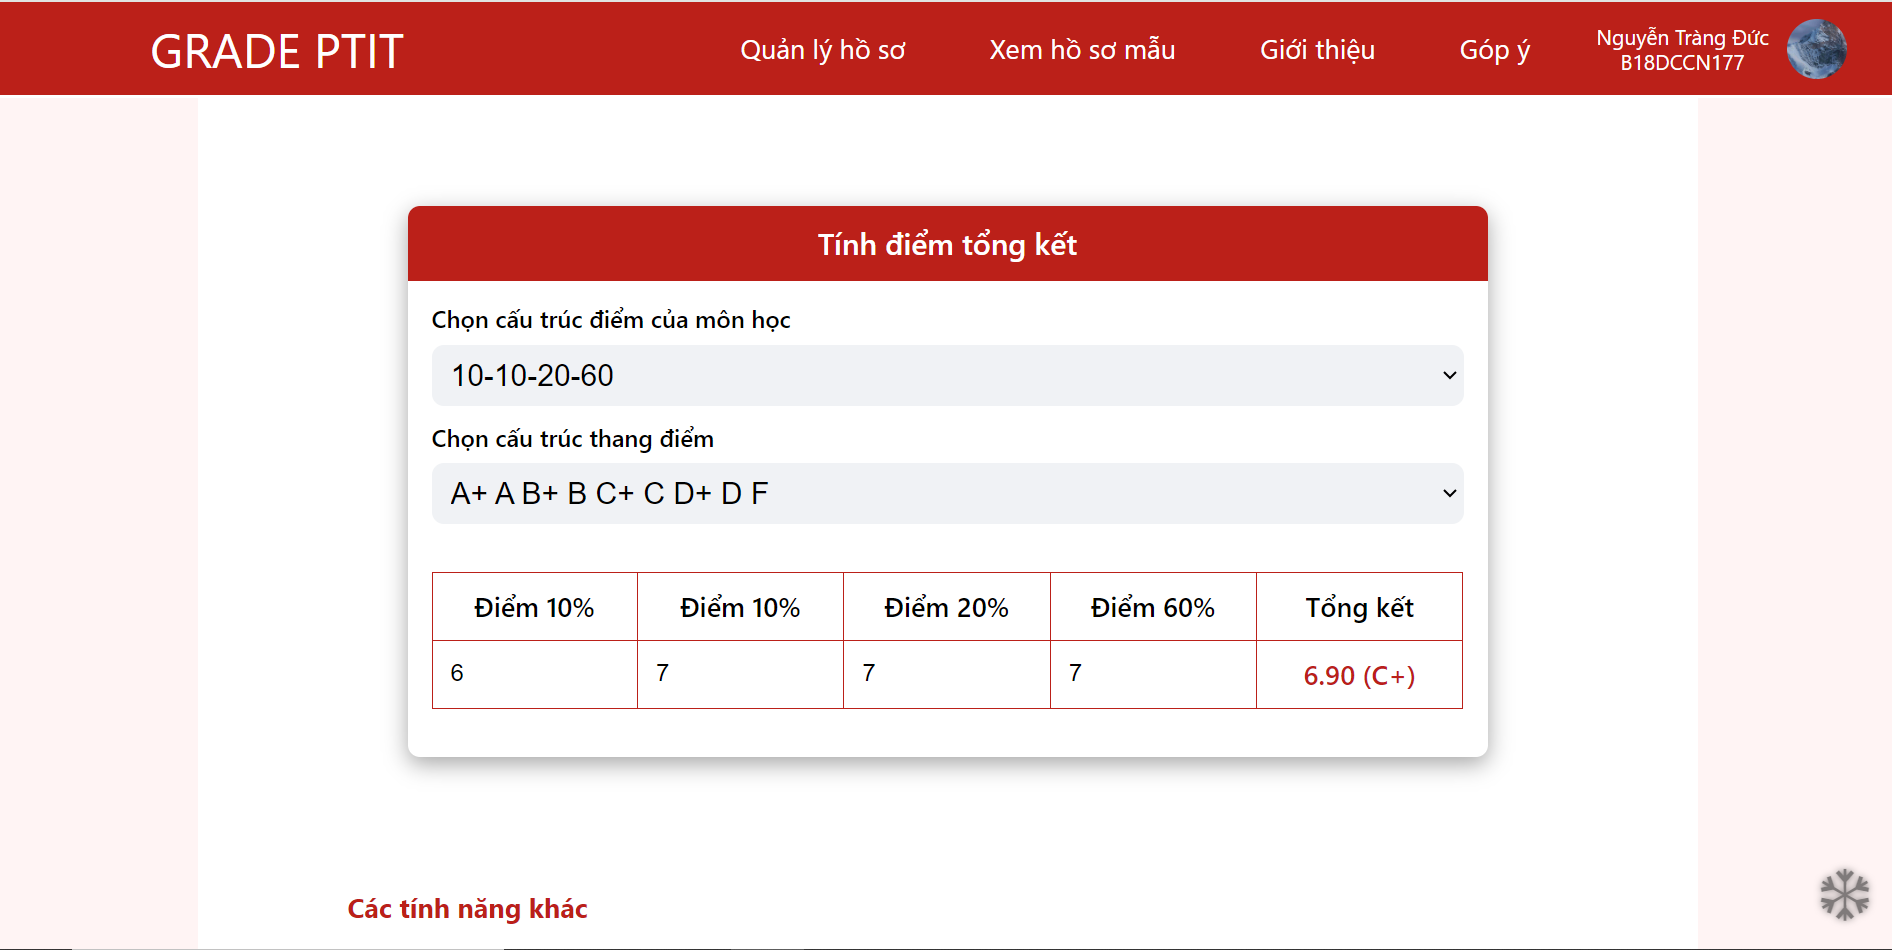
Task: Click the GRADE PTIT logo
Action: click(277, 52)
